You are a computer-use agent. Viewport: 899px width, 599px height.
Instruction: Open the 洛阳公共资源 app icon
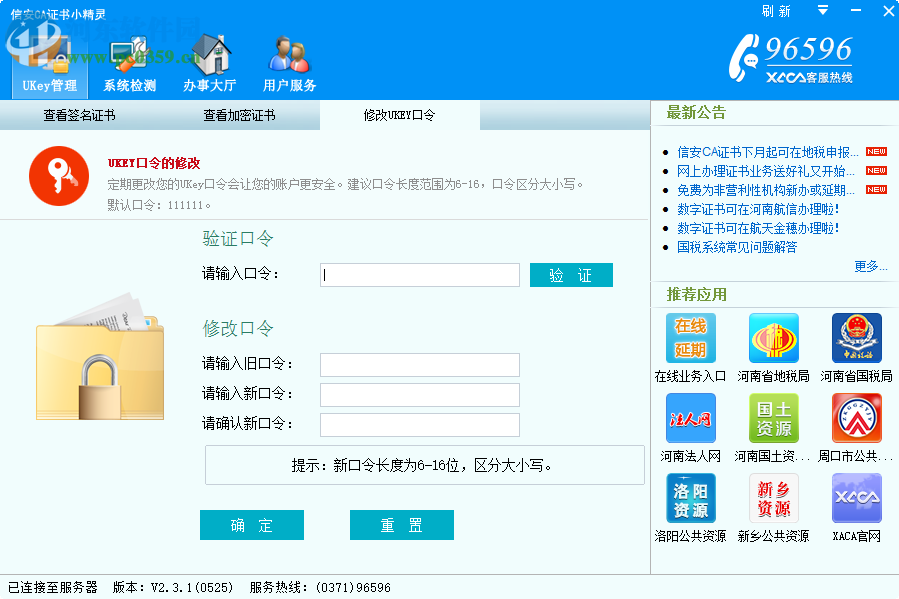(x=690, y=498)
